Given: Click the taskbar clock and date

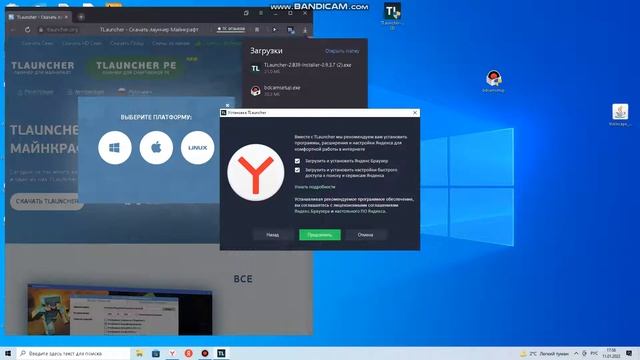Looking at the screenshot, I should point(611,353).
